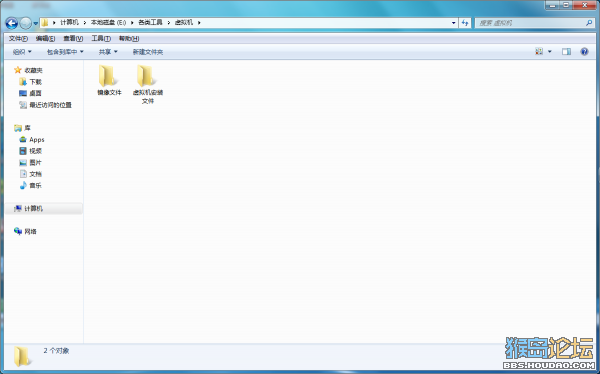Refresh the current folder view

pos(465,23)
